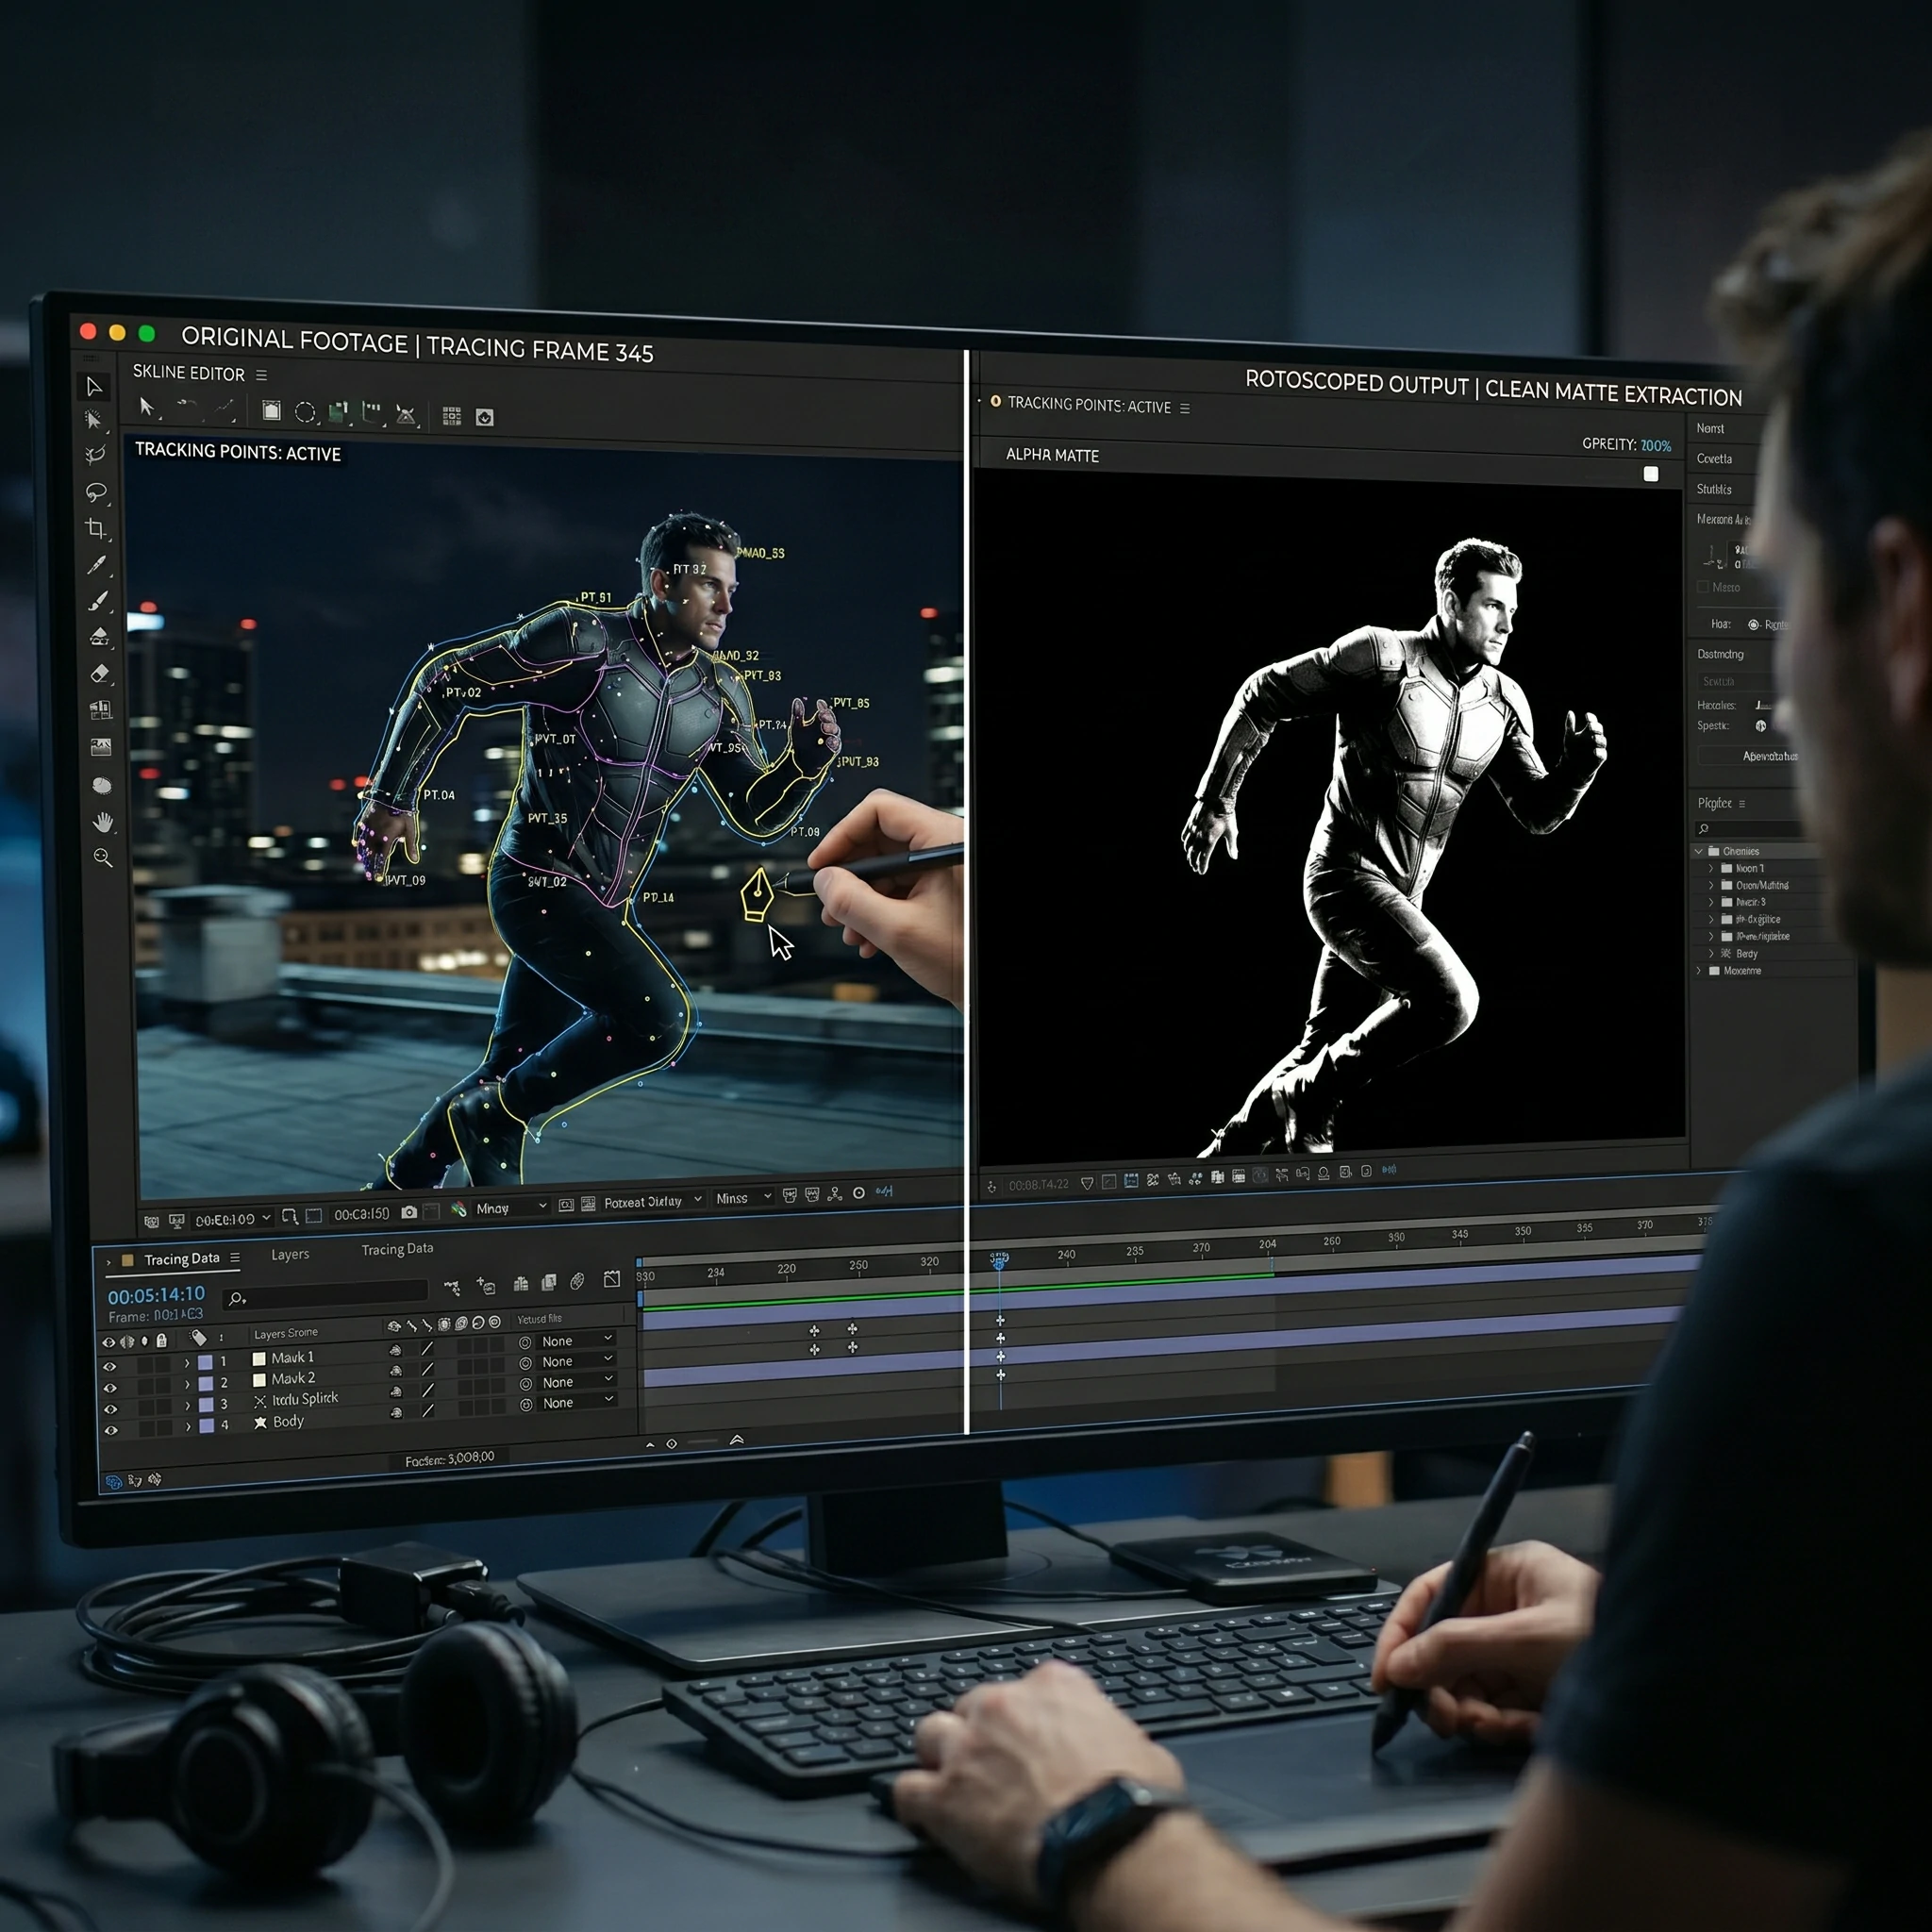Click the add-layer plus icon in timeline toolbar
Viewport: 1932px width, 1932px height.
point(486,1285)
